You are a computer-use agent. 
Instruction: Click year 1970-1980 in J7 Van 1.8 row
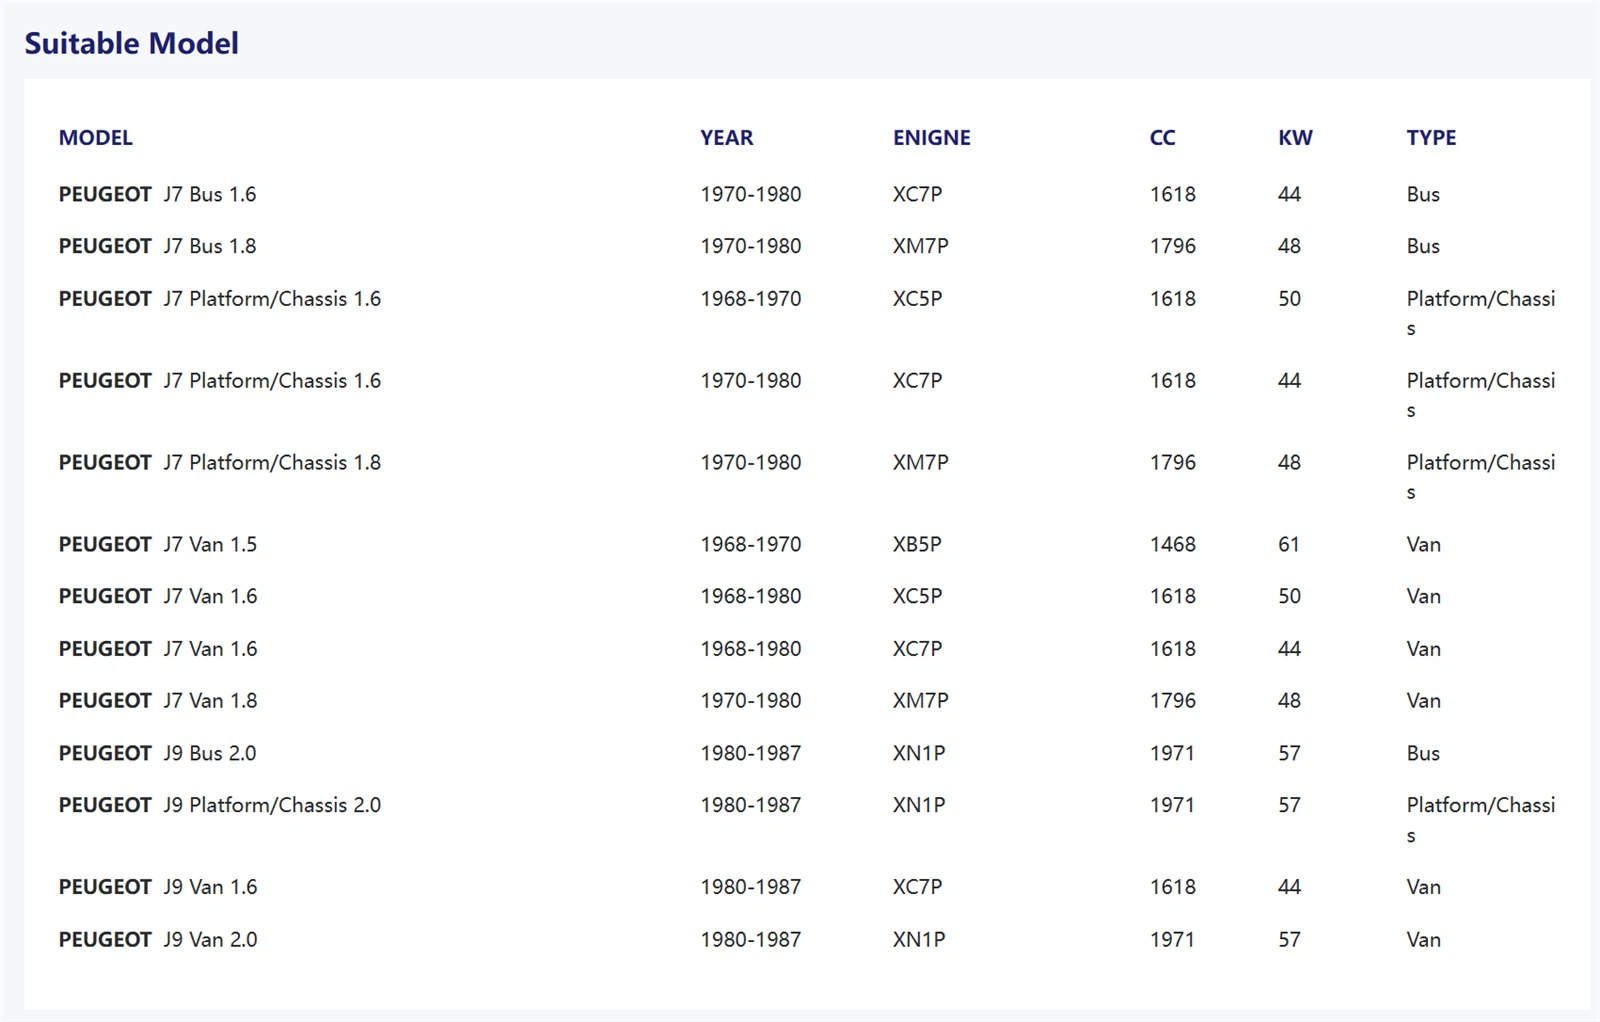coord(751,700)
